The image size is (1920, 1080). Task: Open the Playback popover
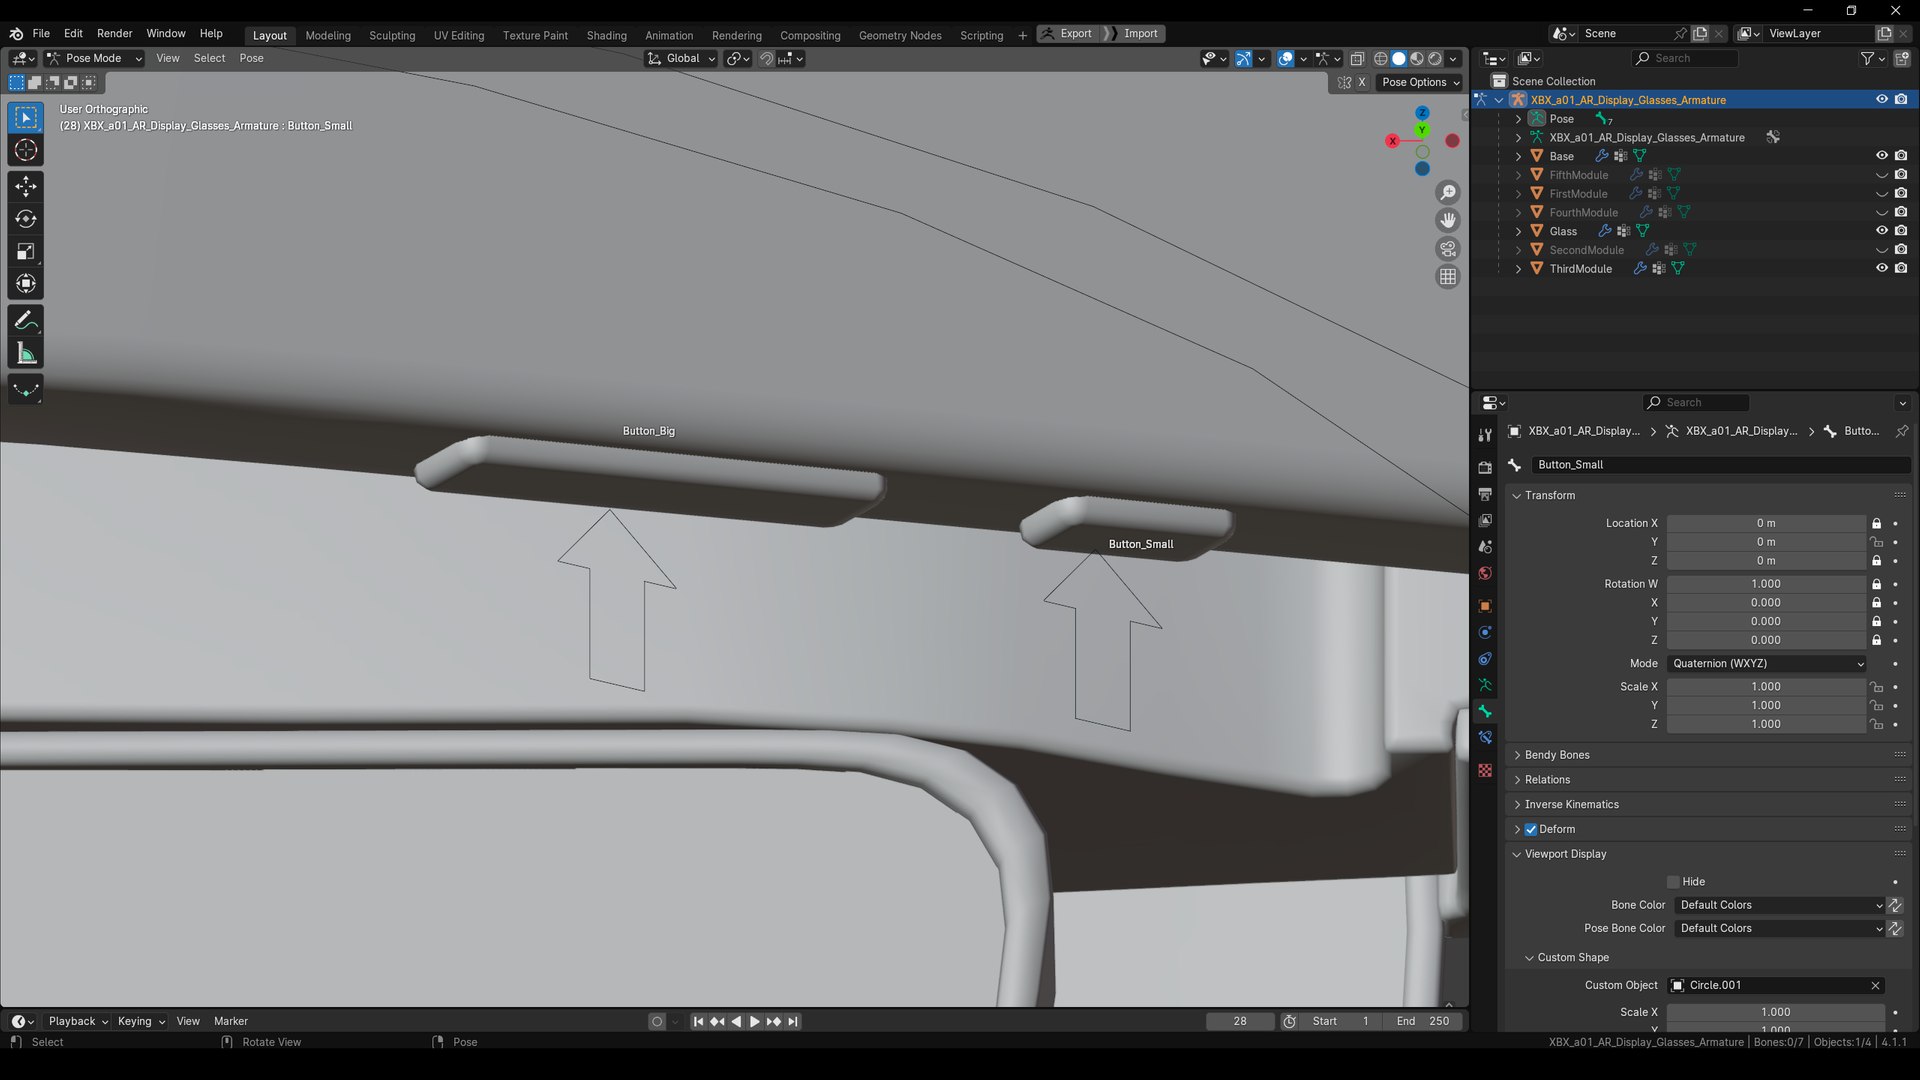(78, 1022)
